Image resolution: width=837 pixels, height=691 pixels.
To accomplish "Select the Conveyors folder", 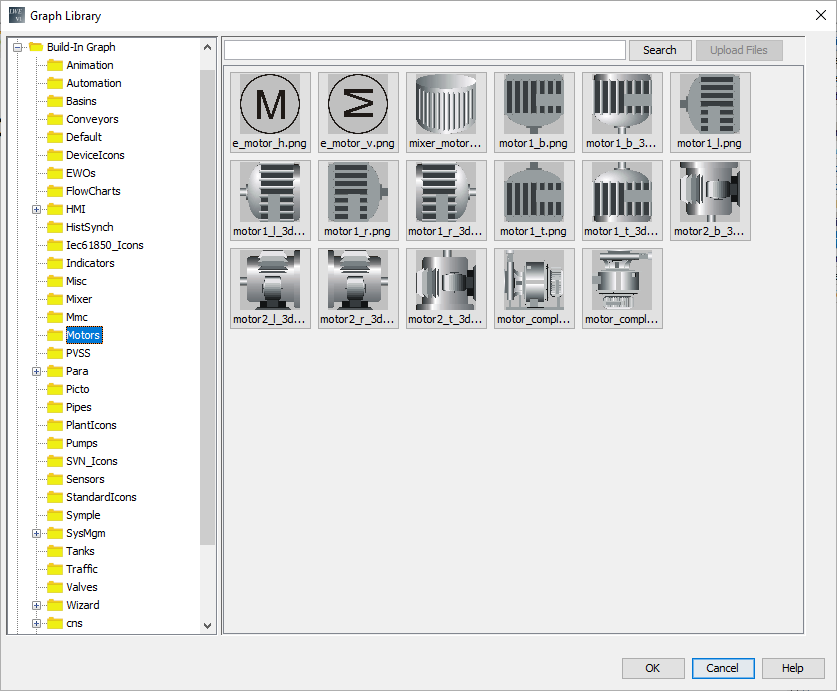I will (x=92, y=119).
